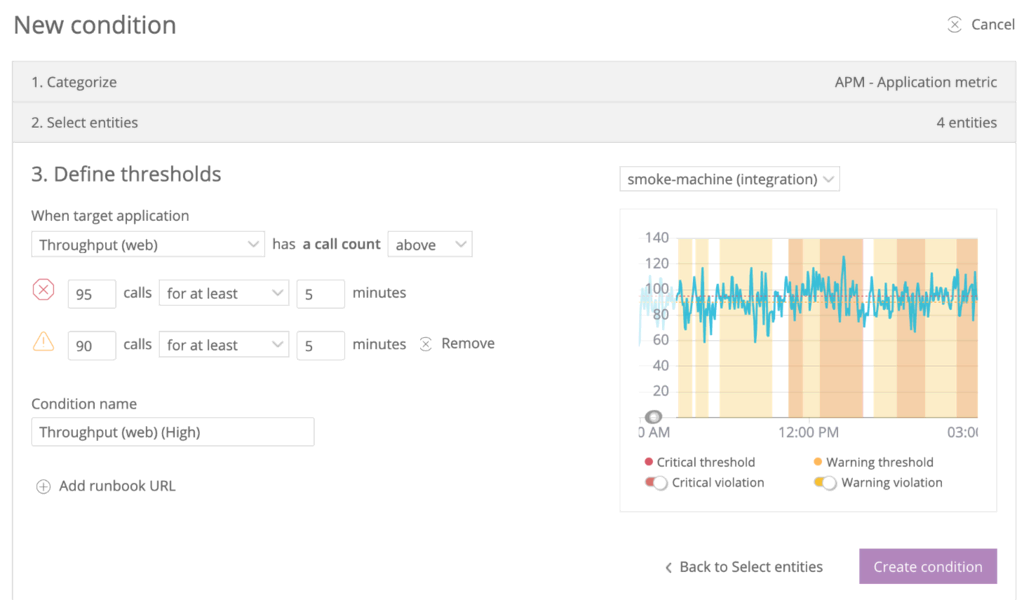Open the Throughput (web) metric dropdown
The width and height of the screenshot is (1024, 600).
(148, 244)
